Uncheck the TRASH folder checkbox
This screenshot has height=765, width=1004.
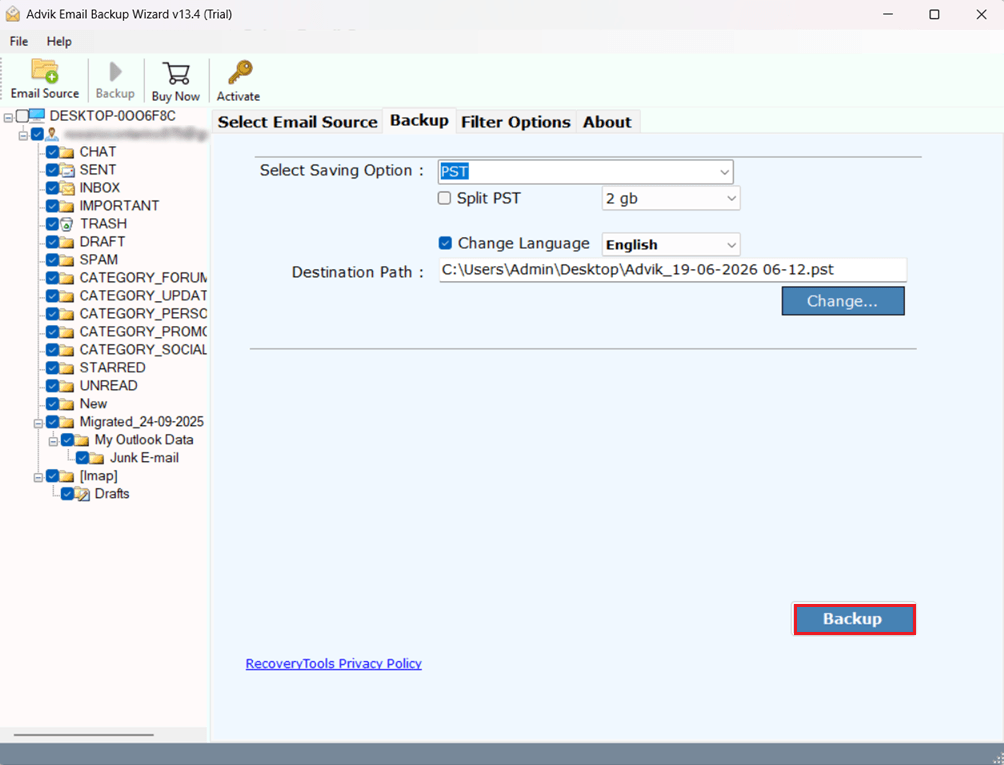point(53,223)
